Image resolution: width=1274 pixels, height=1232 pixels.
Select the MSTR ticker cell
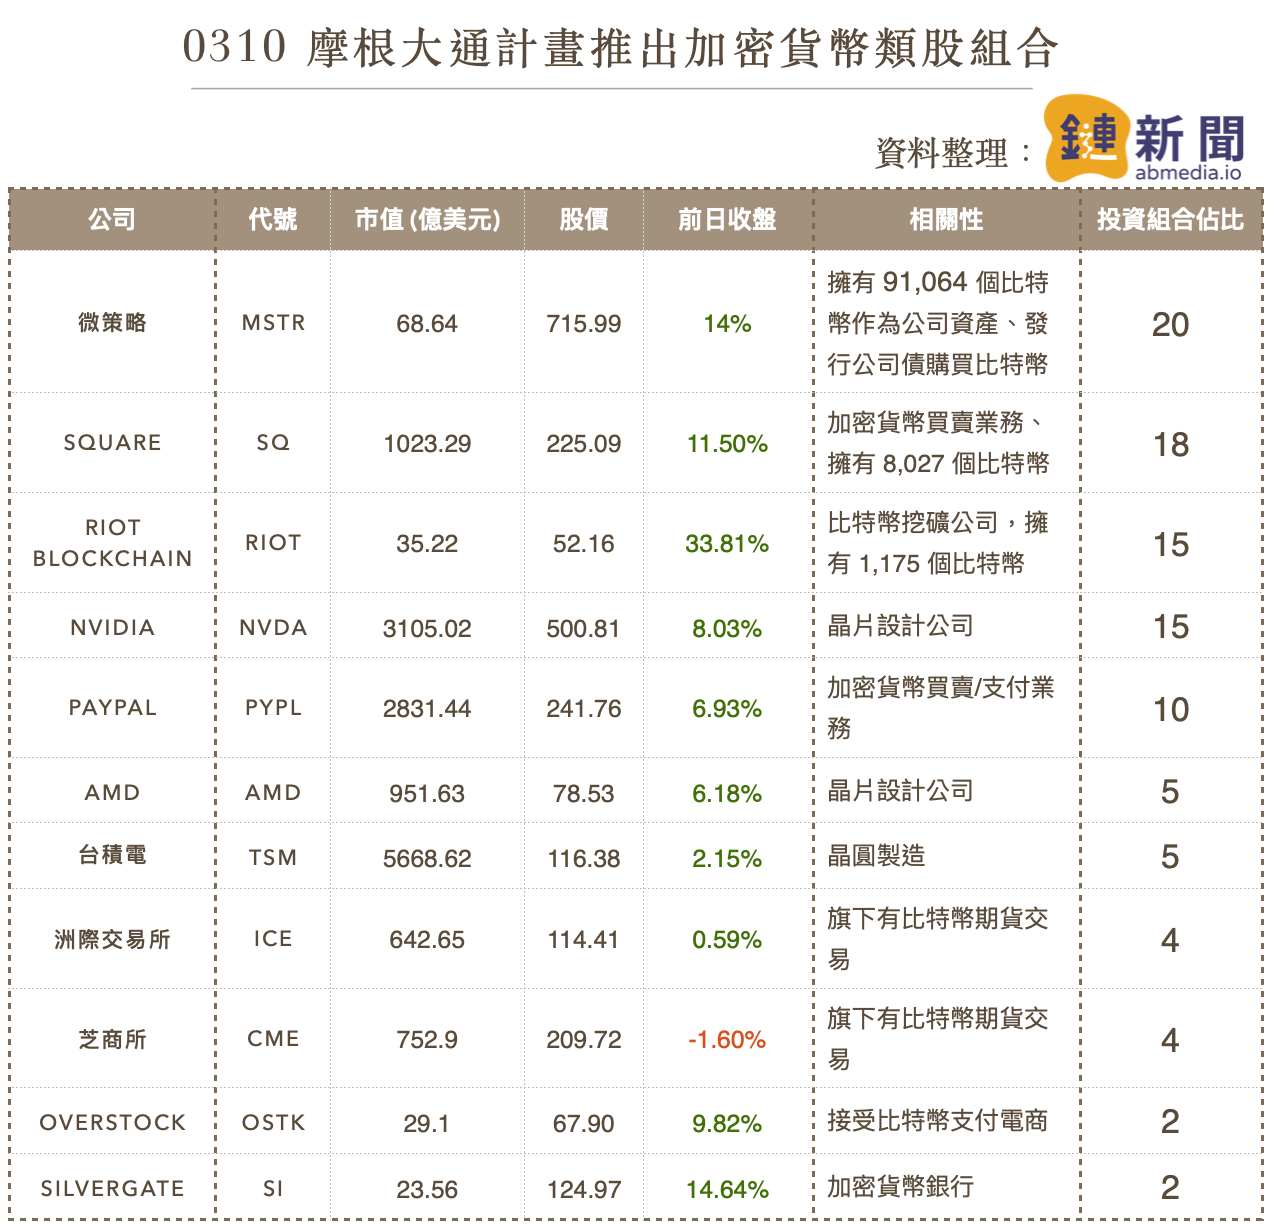coord(273,323)
